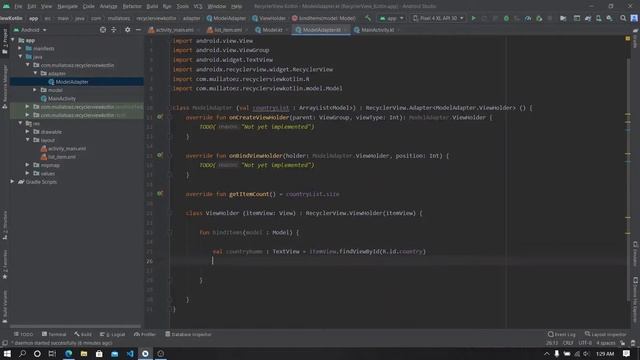Open the Logcat tool window
Image resolution: width=640 pixels, height=360 pixels.
click(113, 334)
